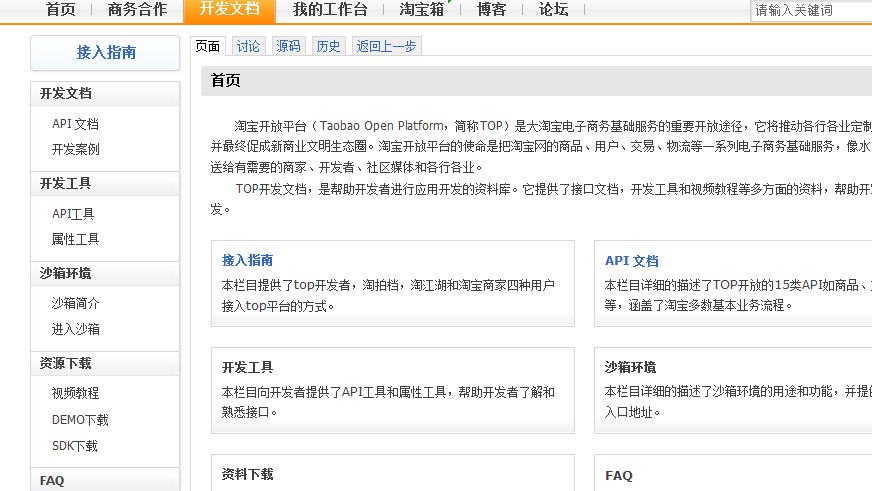872x491 pixels.
Task: Click 进入沙箱 in the sidebar
Action: 76,329
